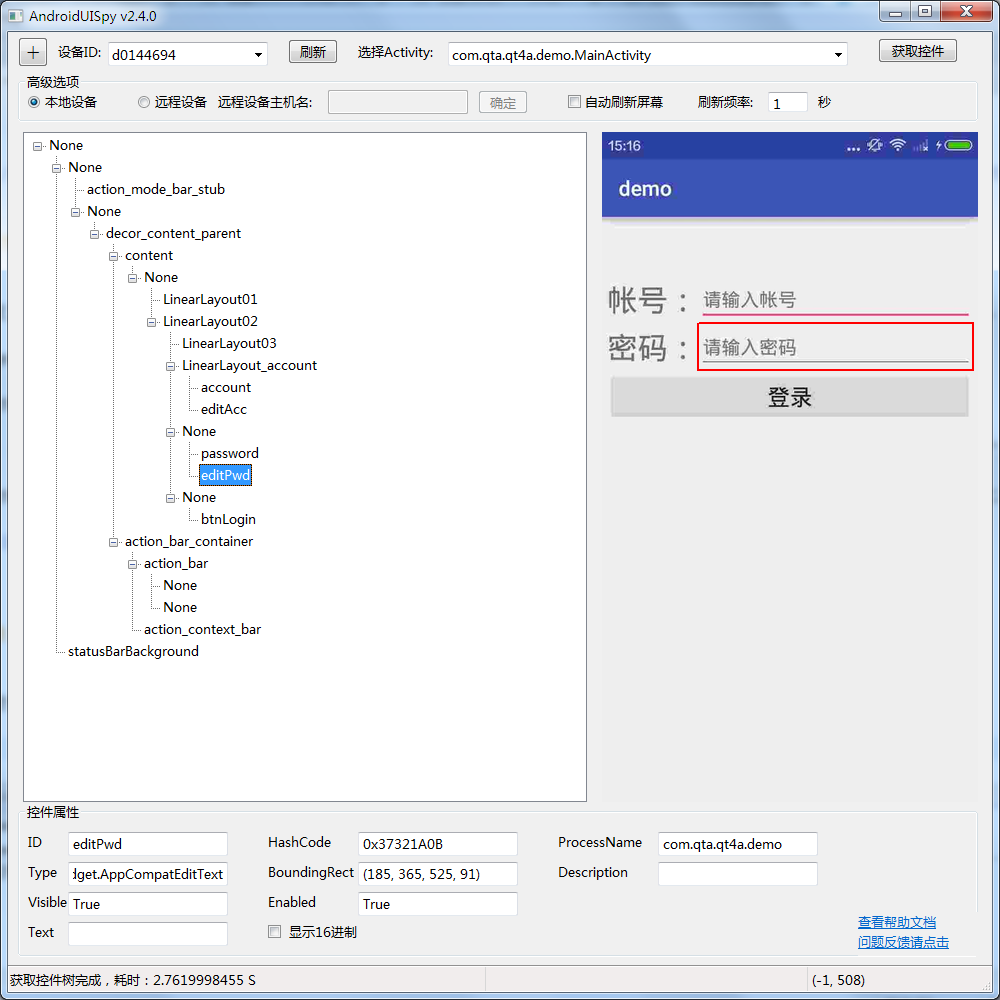Click the Type property field
Image resolution: width=1000 pixels, height=1000 pixels.
coord(147,874)
